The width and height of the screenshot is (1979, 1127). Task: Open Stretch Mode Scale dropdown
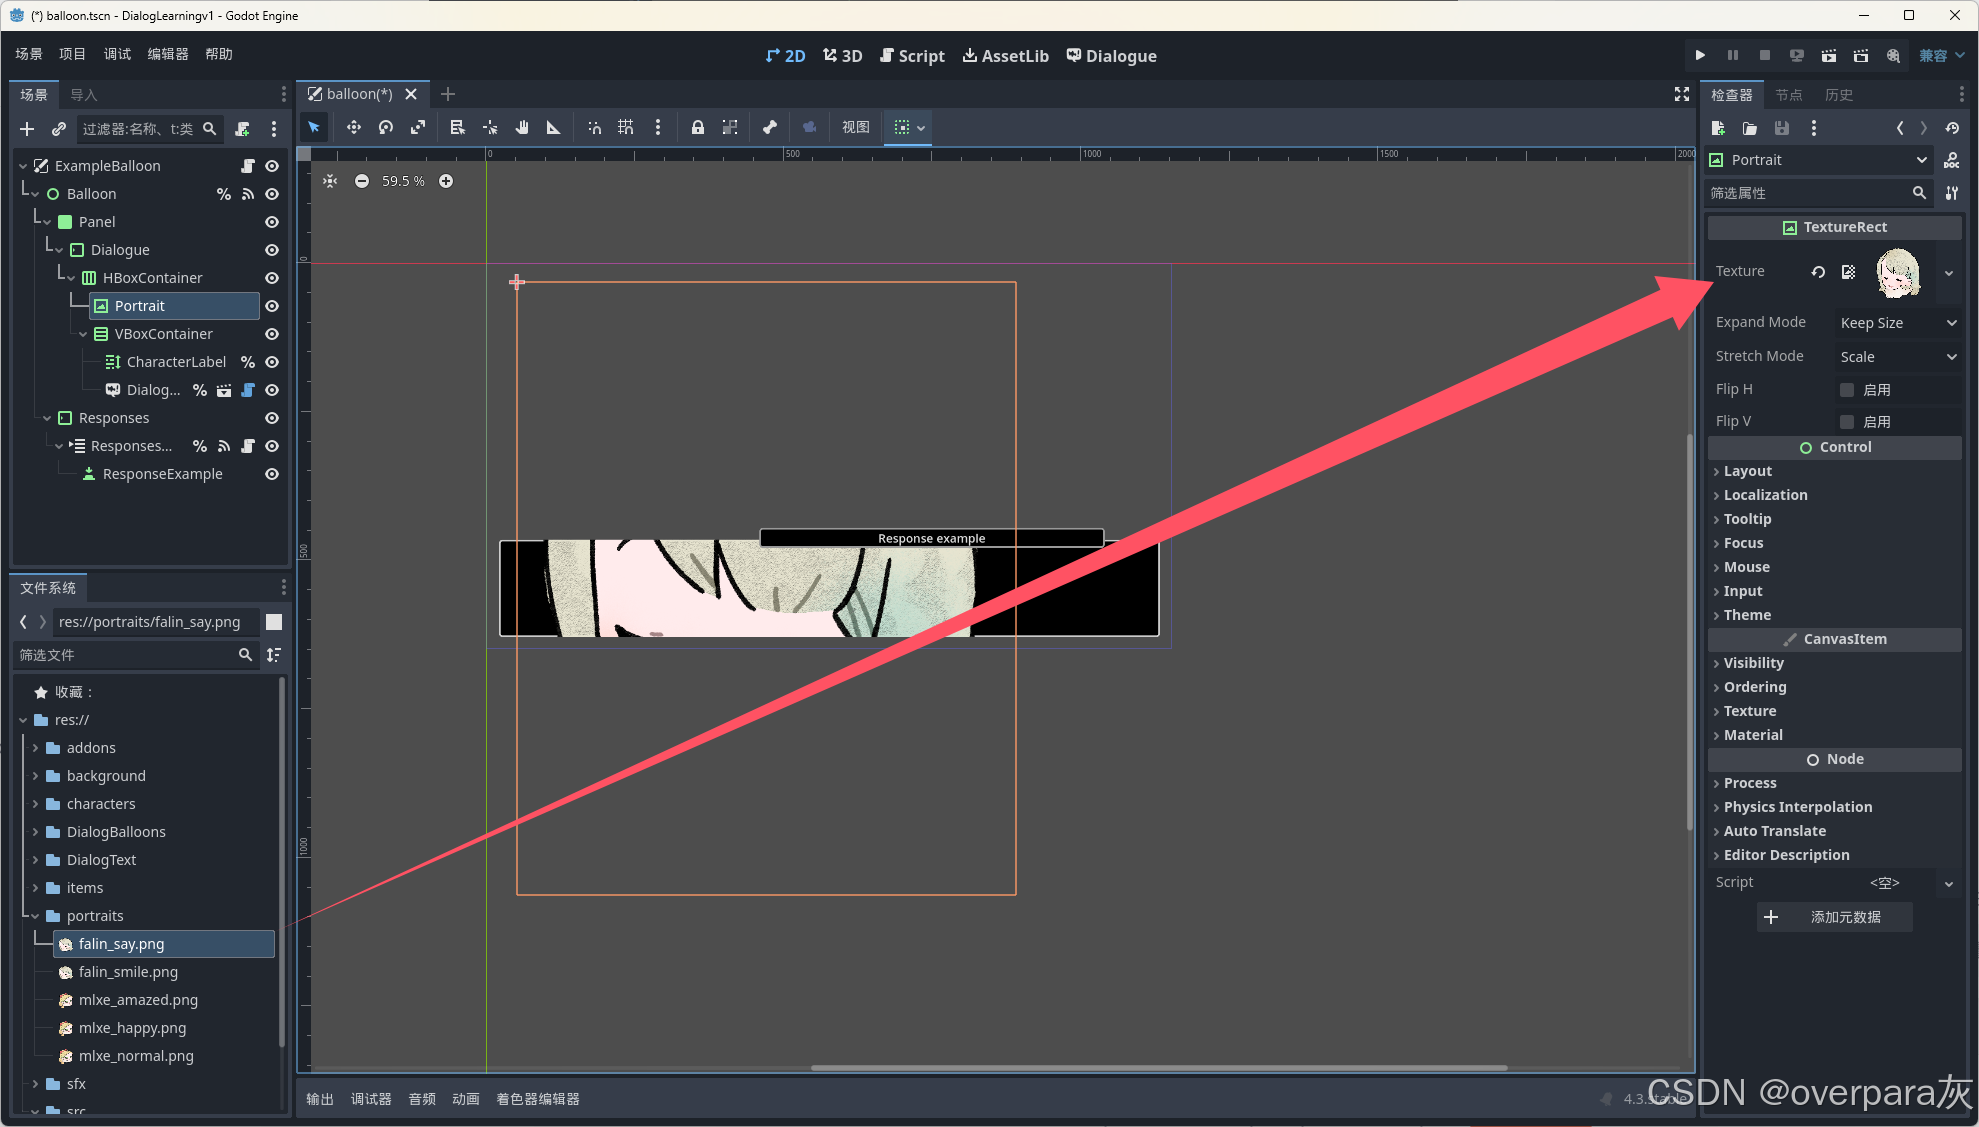[1898, 357]
